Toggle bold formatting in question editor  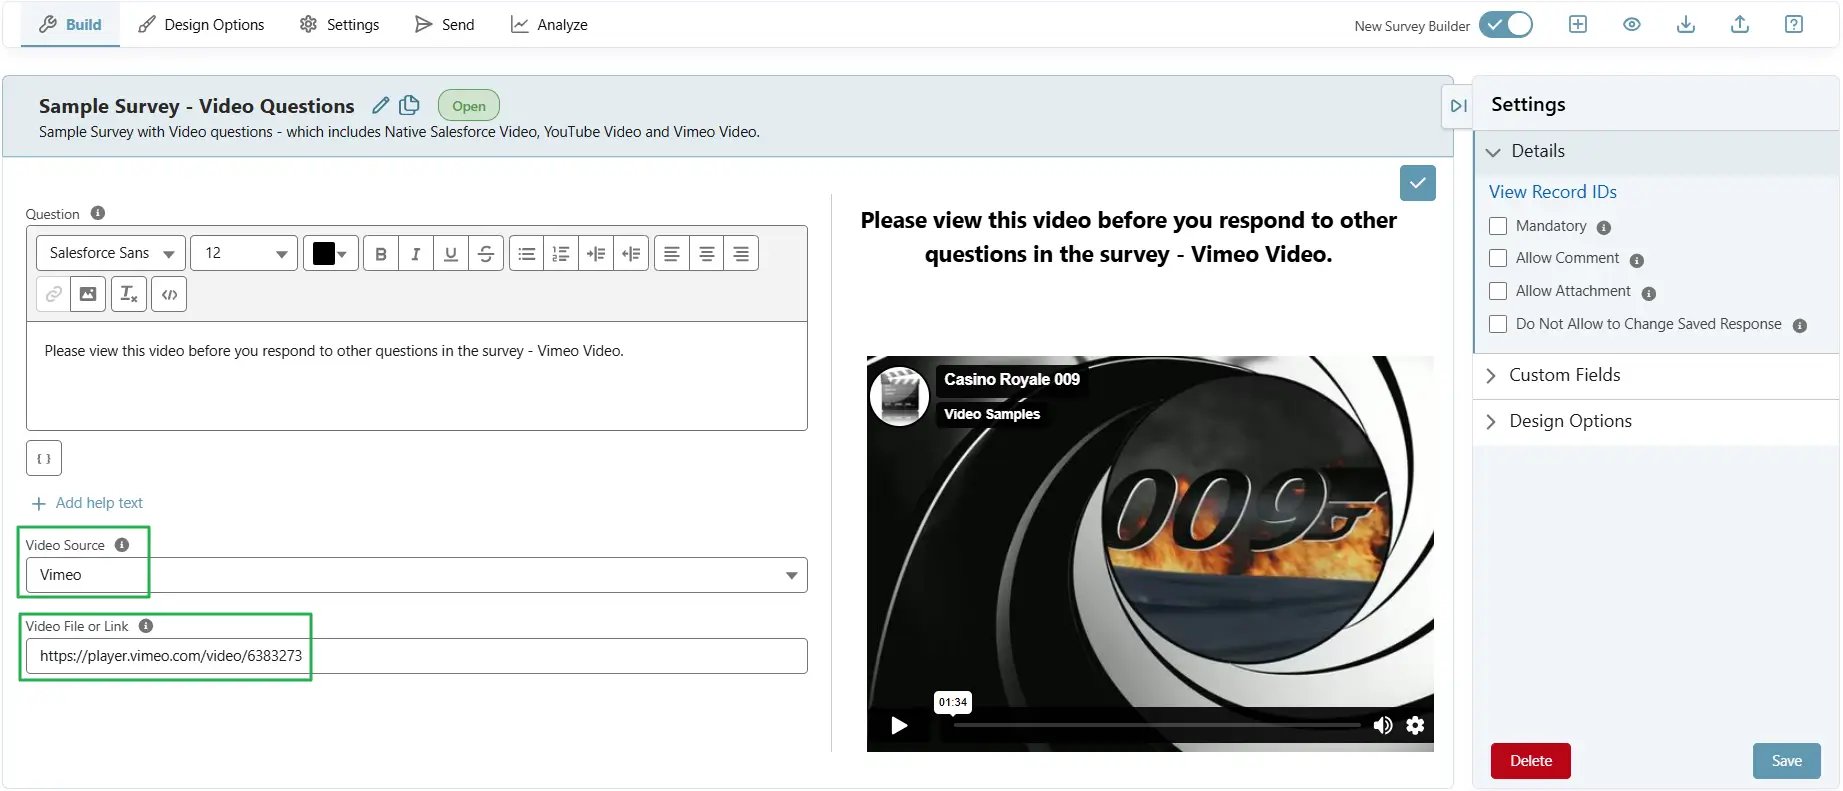click(381, 254)
